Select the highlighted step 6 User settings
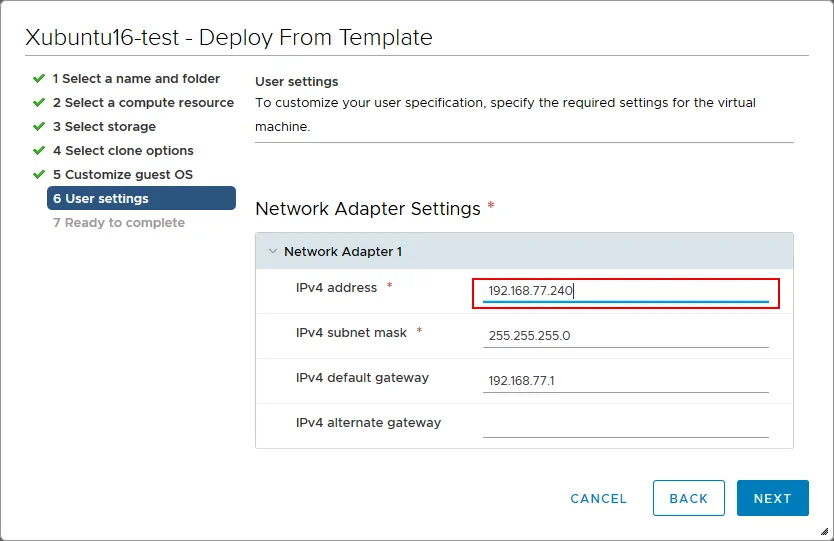 [x=141, y=198]
